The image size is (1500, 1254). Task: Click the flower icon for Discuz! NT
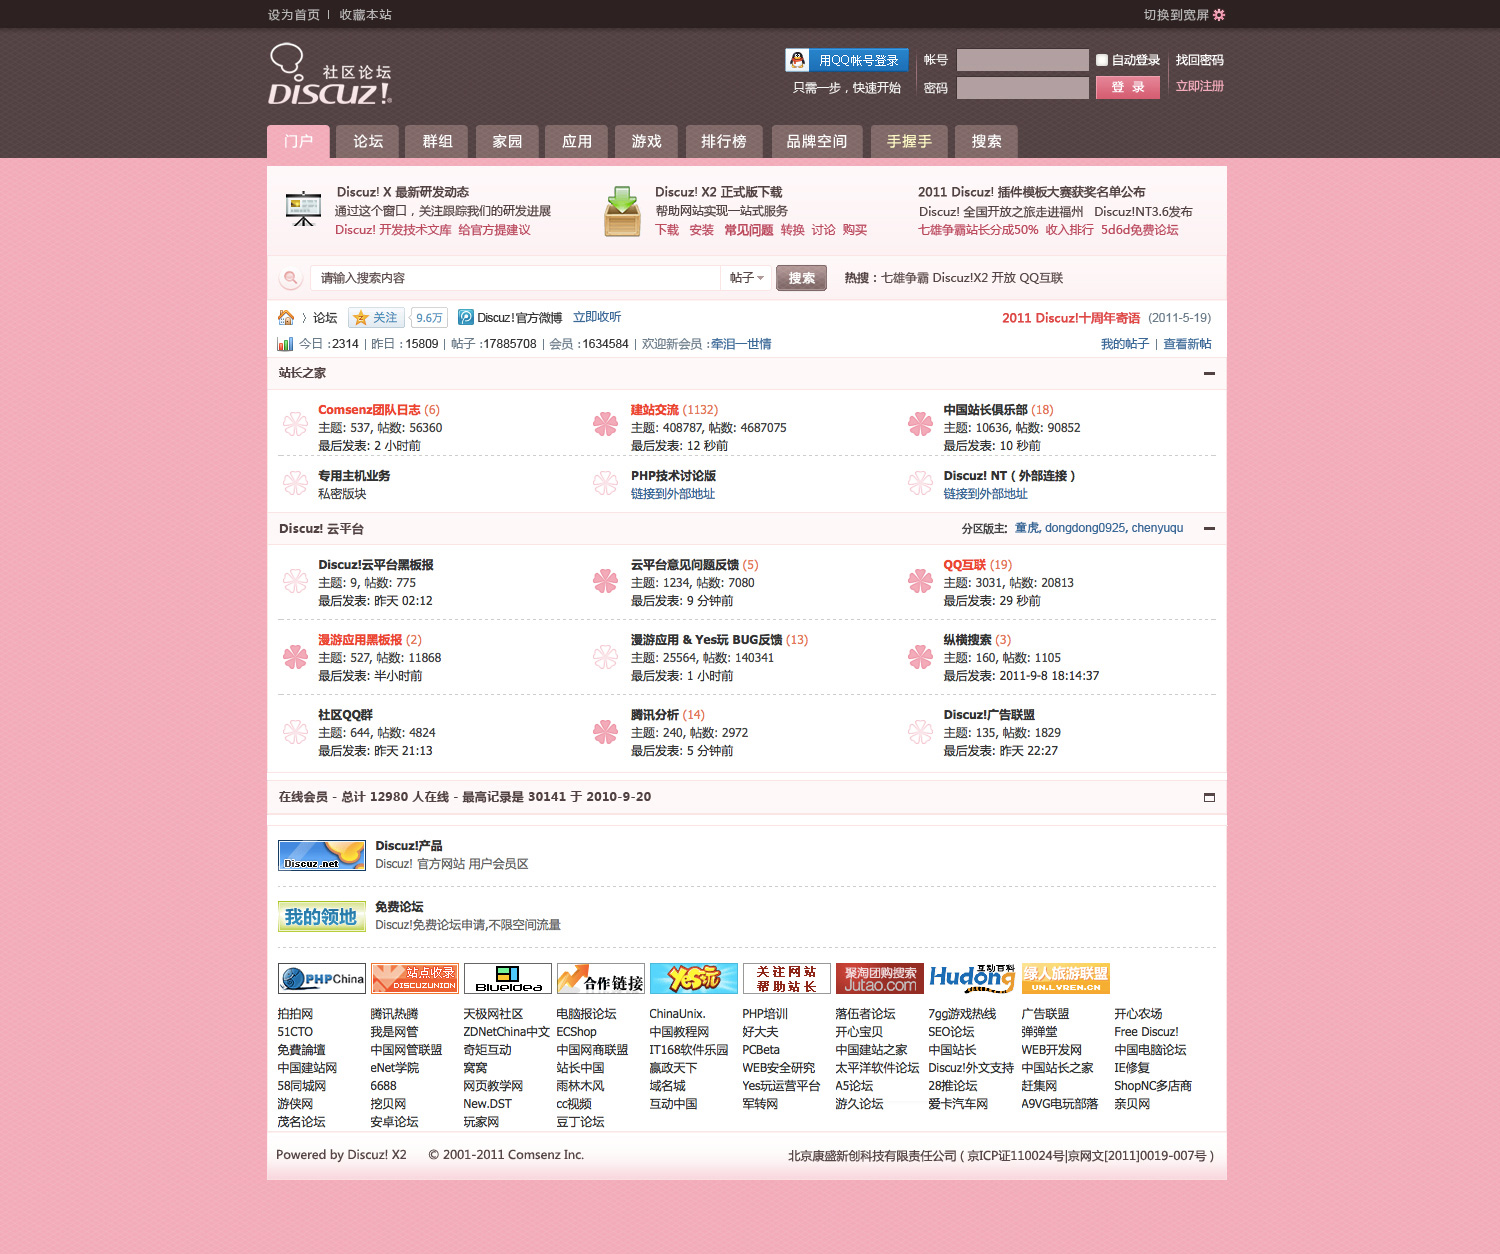[x=920, y=484]
